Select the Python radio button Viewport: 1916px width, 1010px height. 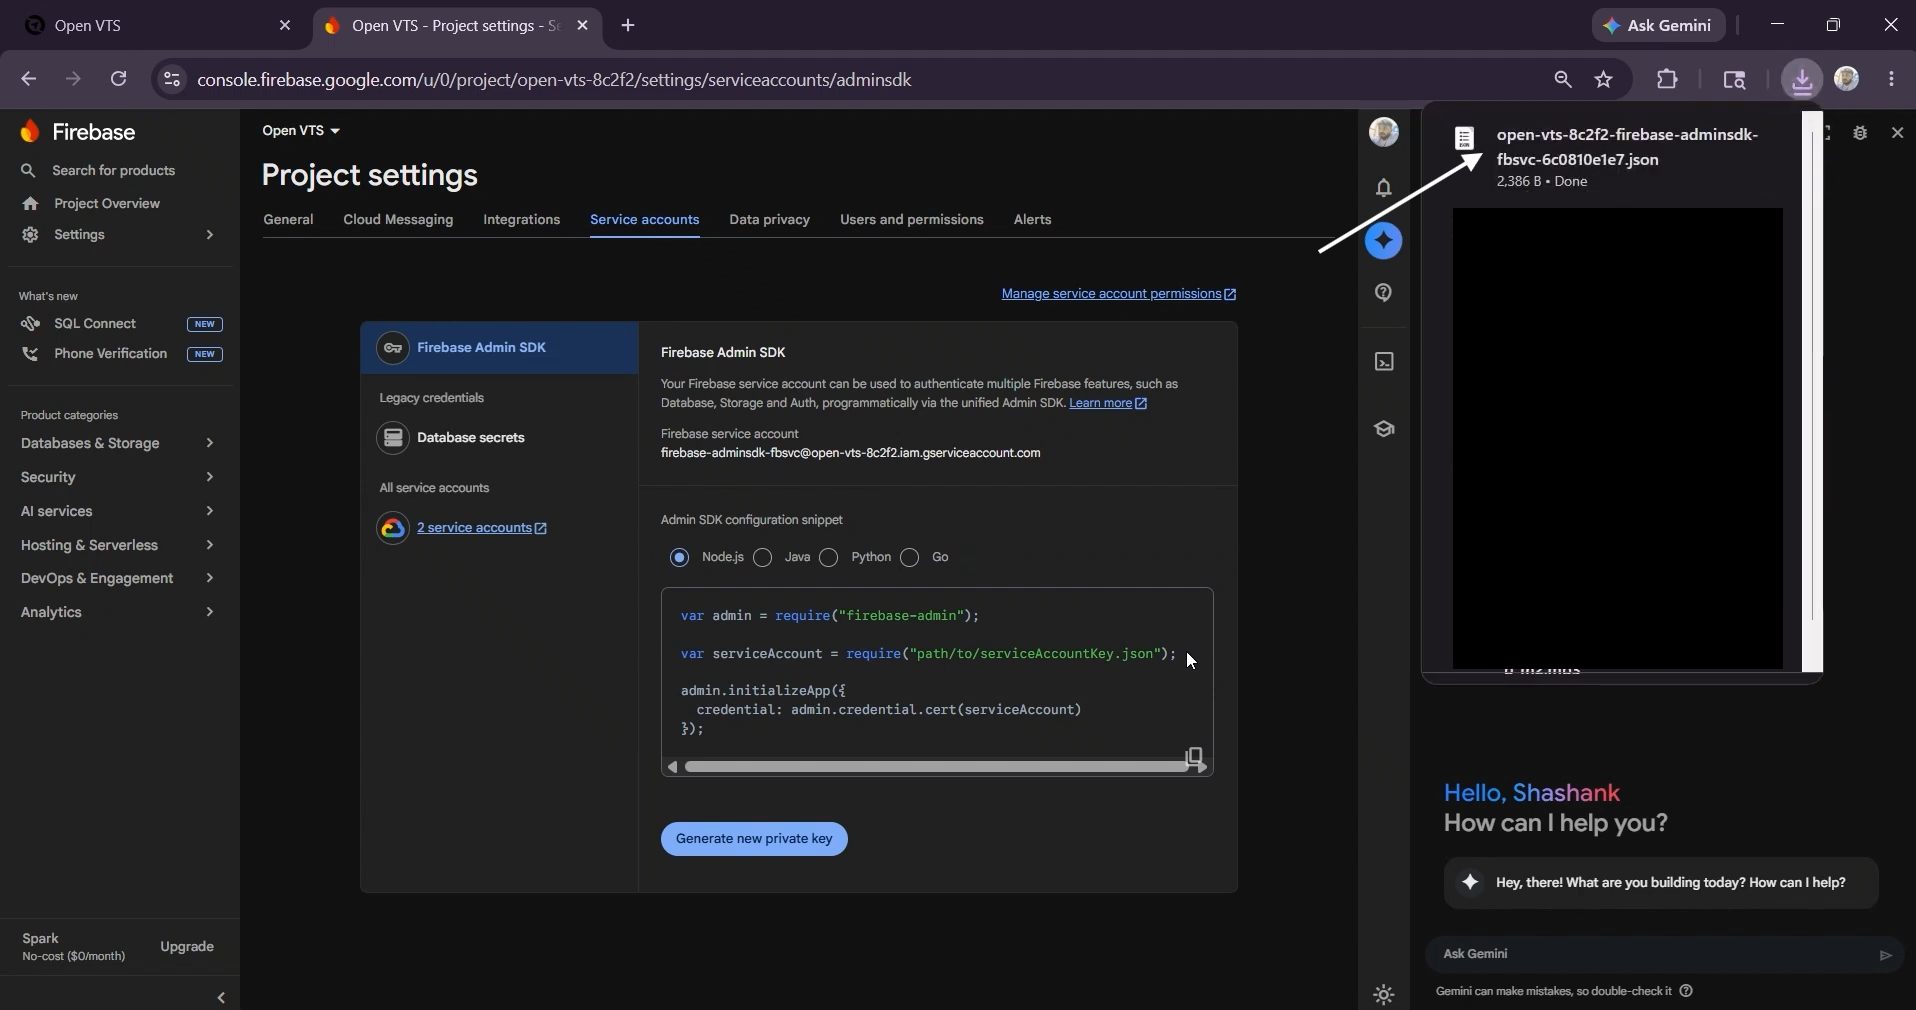[x=830, y=558]
